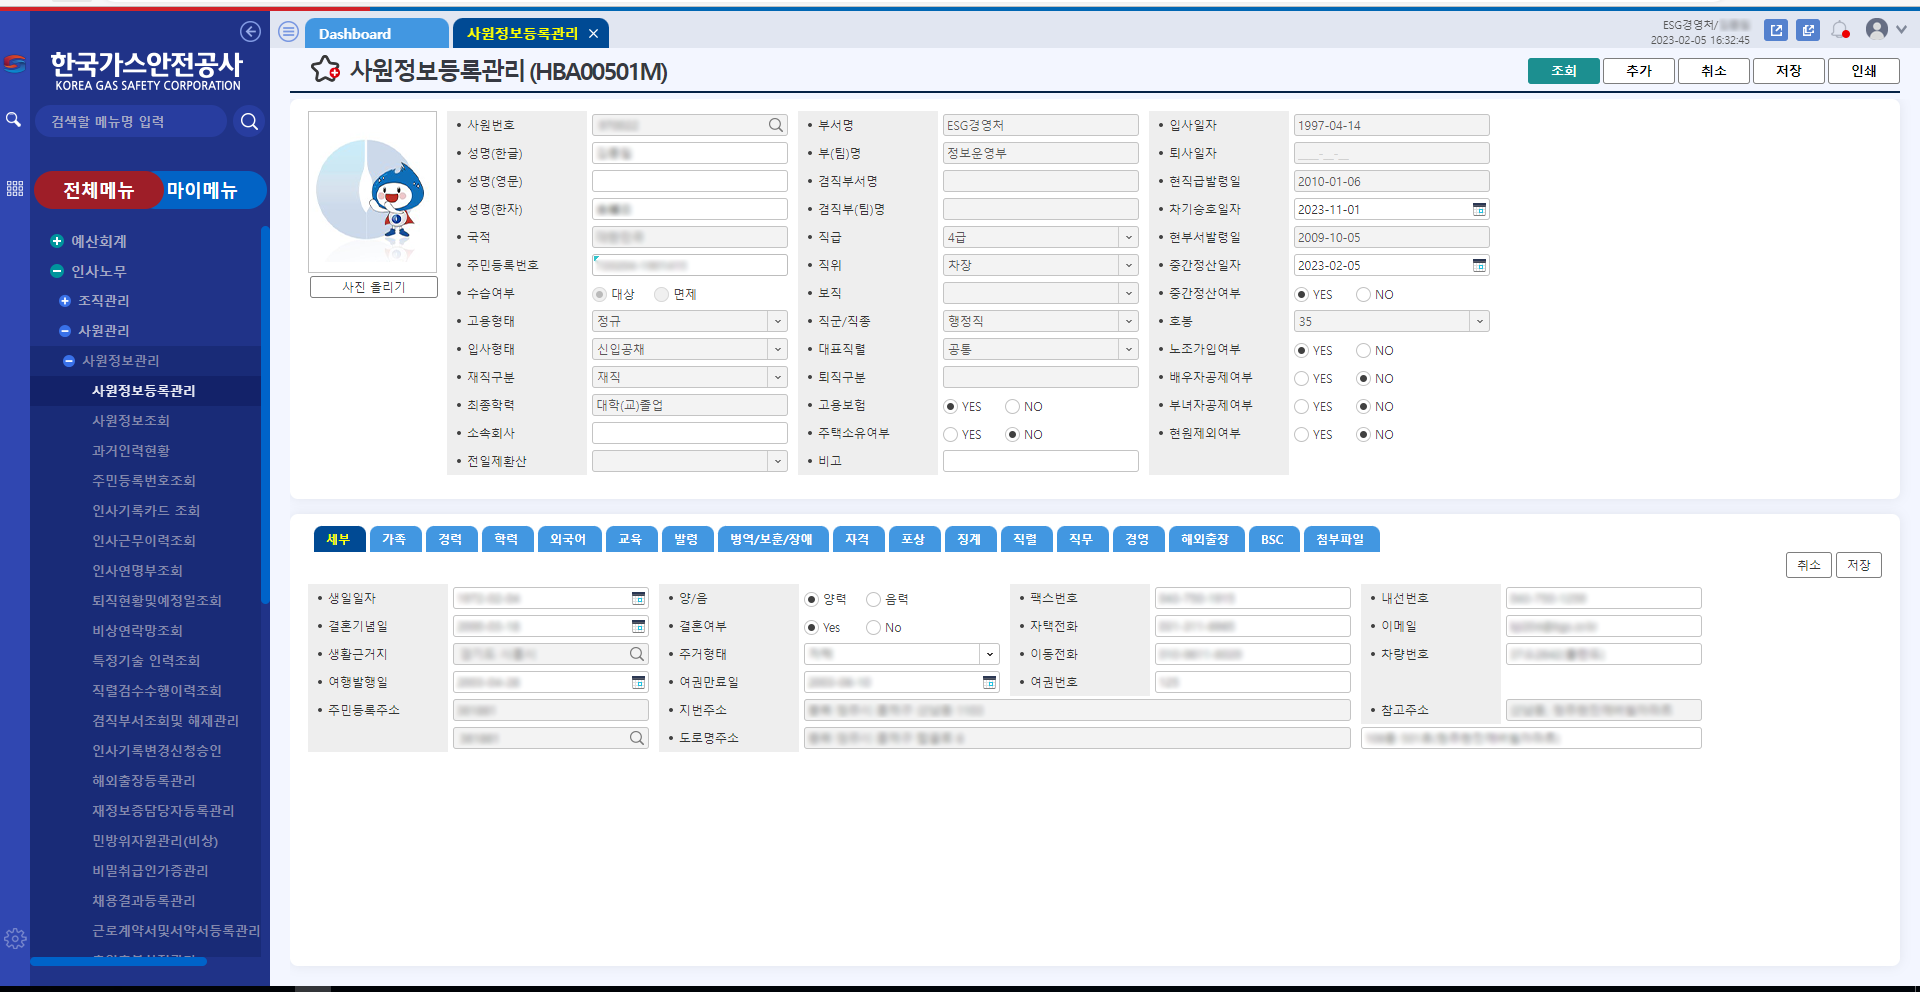This screenshot has width=1920, height=992.
Task: Click the settings gear icon in sidebar
Action: pyautogui.click(x=15, y=938)
